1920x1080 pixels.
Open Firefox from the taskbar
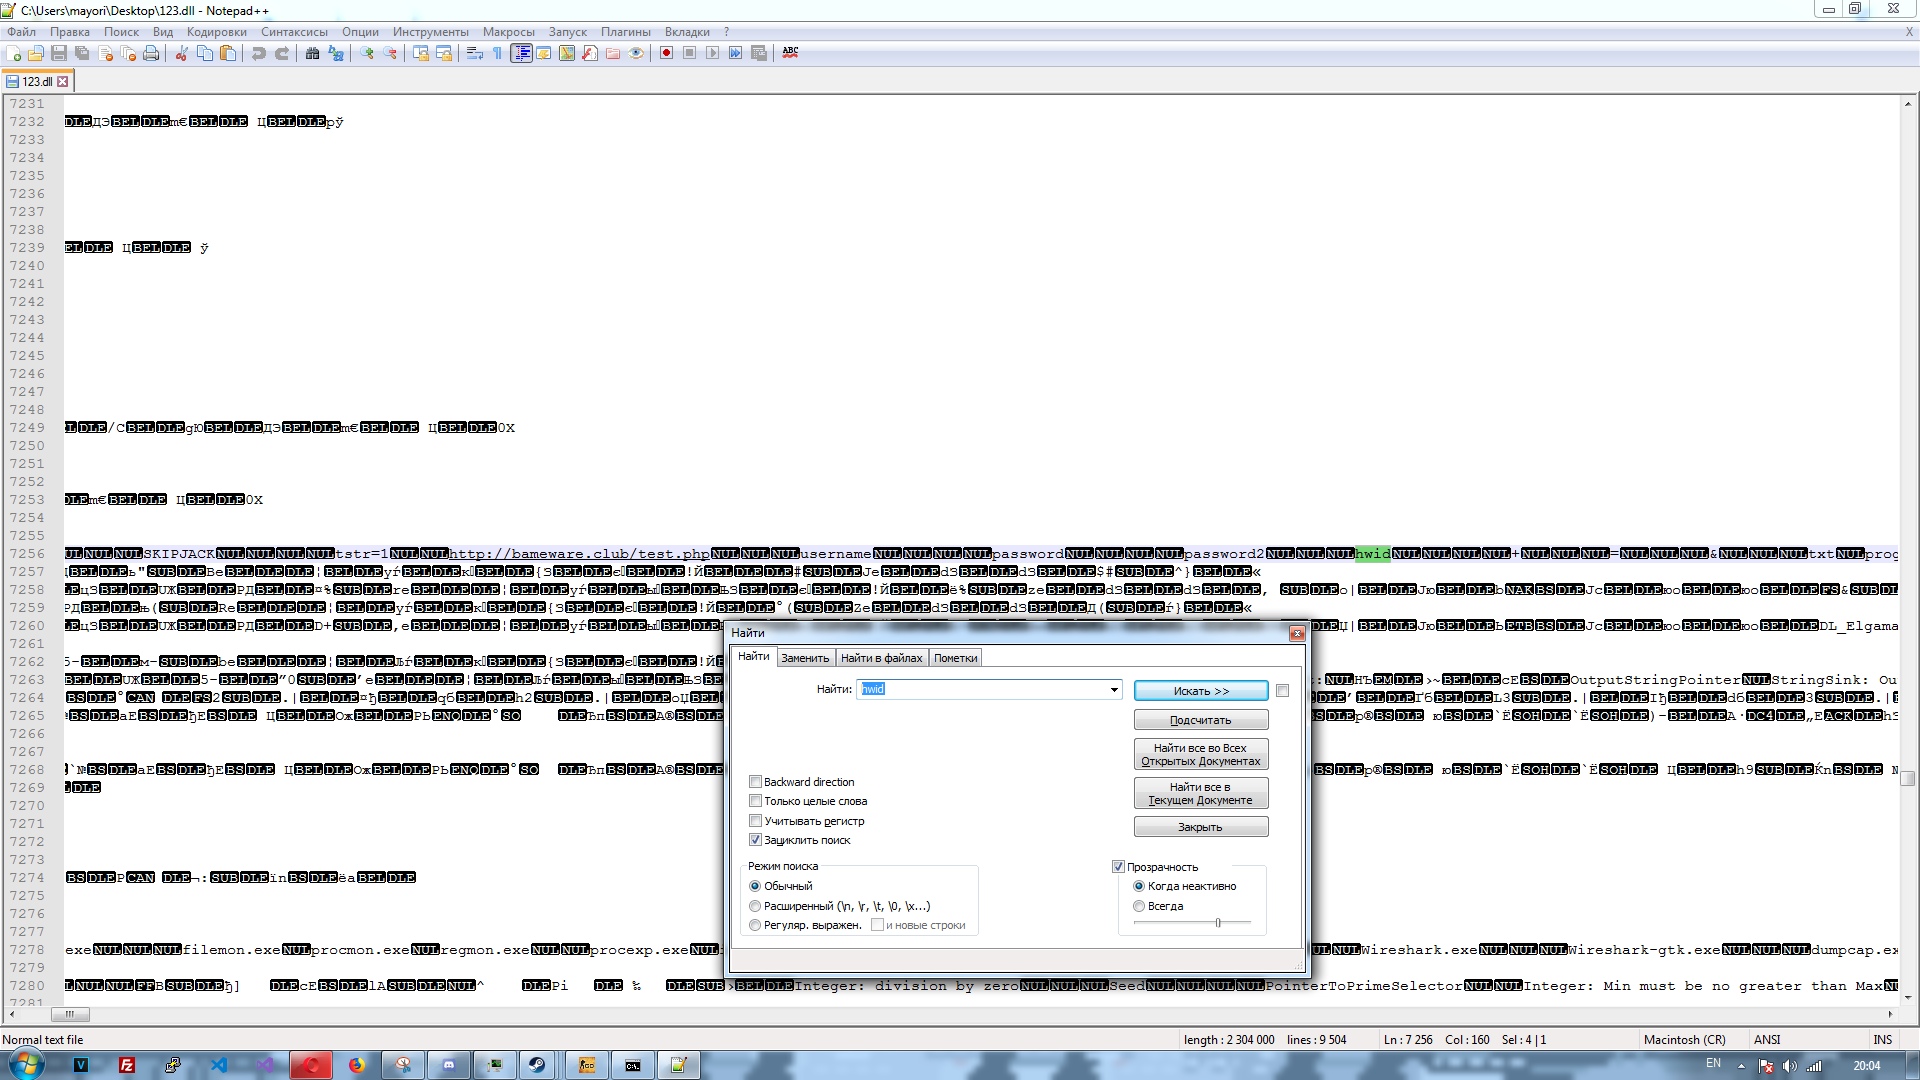[x=356, y=1065]
